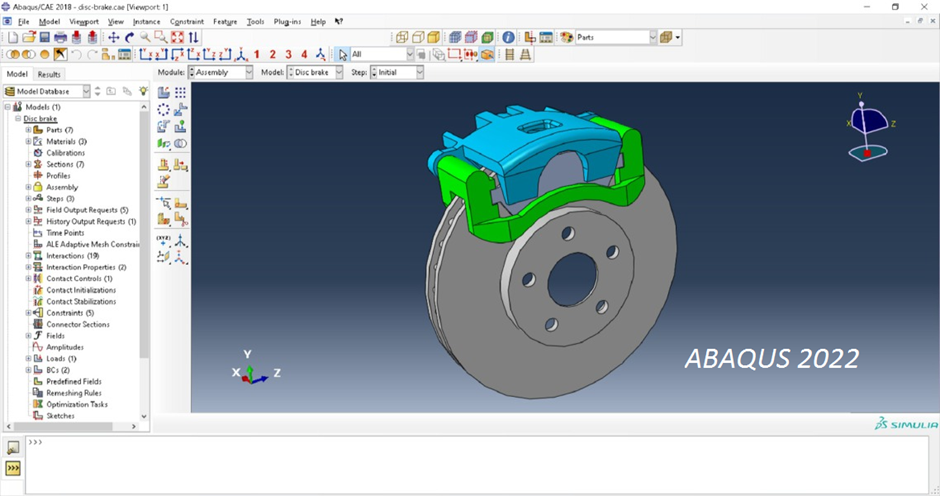The width and height of the screenshot is (940, 496).
Task: Click the Linear Pattern icon
Action: pyautogui.click(x=180, y=92)
